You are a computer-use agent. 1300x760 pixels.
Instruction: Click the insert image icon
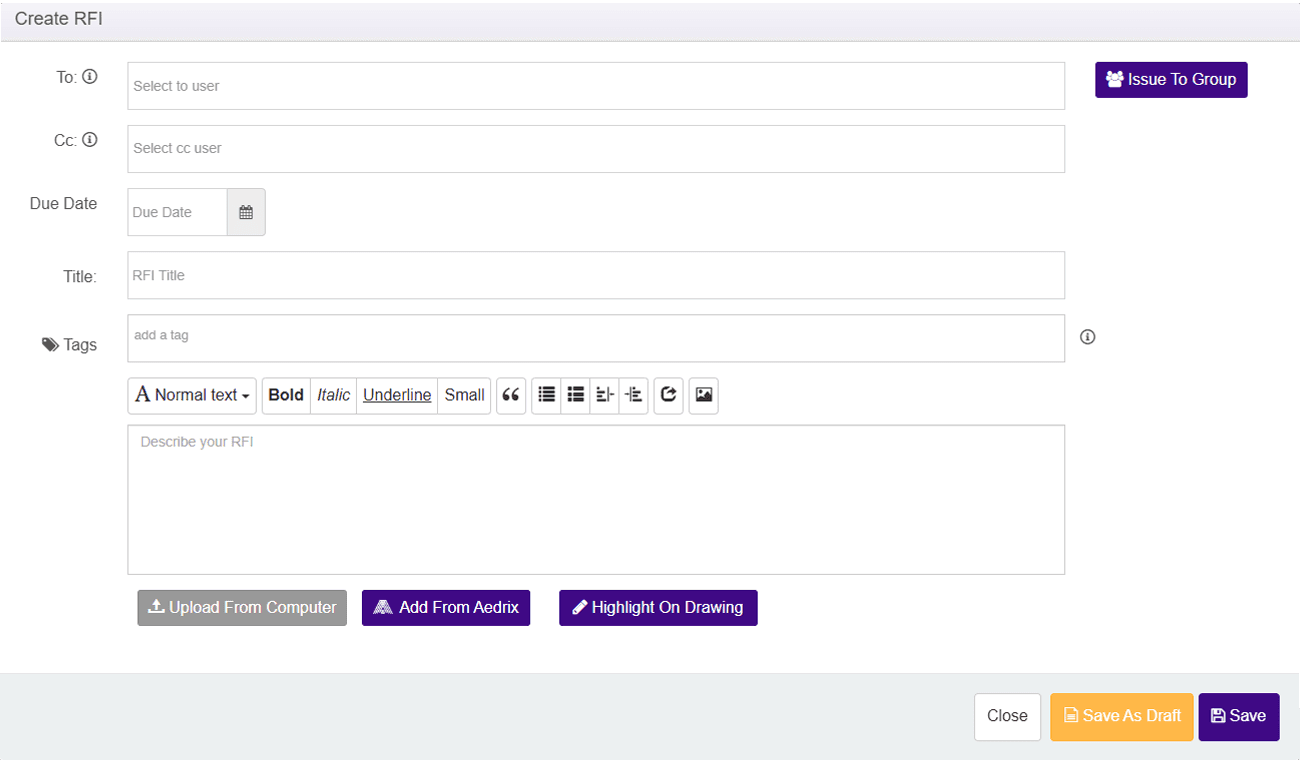point(704,395)
